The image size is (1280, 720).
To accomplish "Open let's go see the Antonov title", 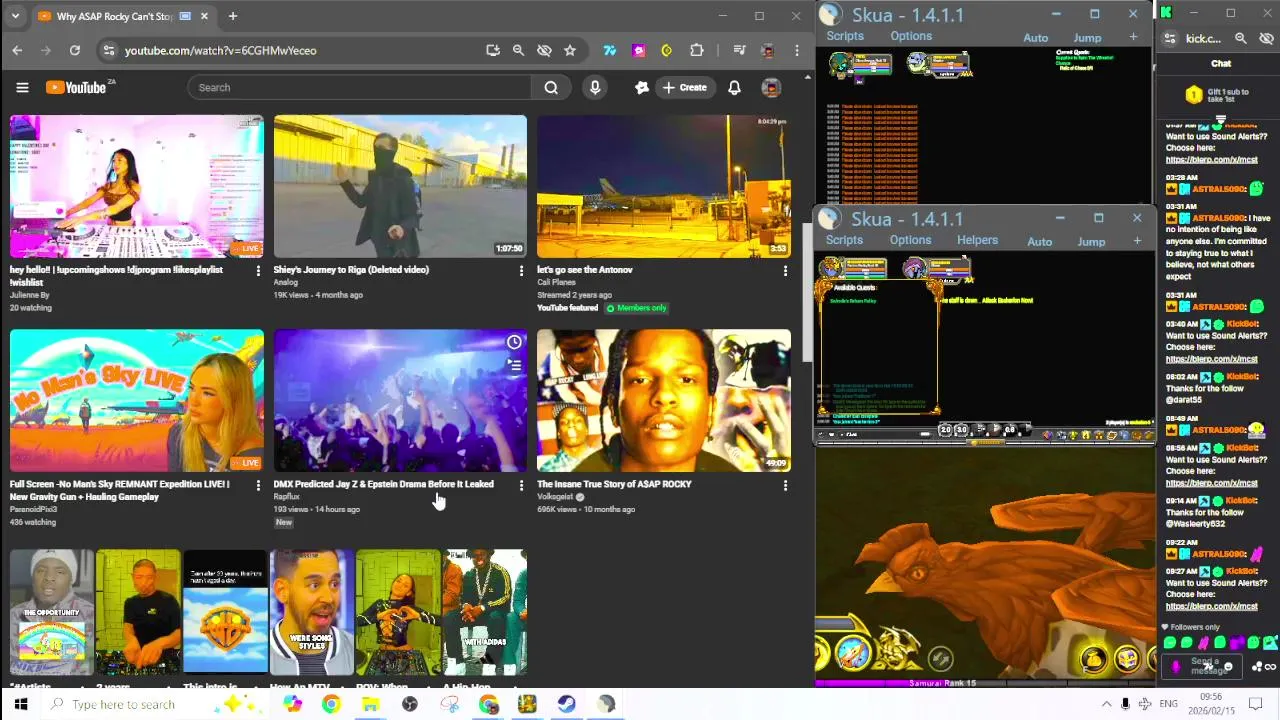I will pos(585,269).
